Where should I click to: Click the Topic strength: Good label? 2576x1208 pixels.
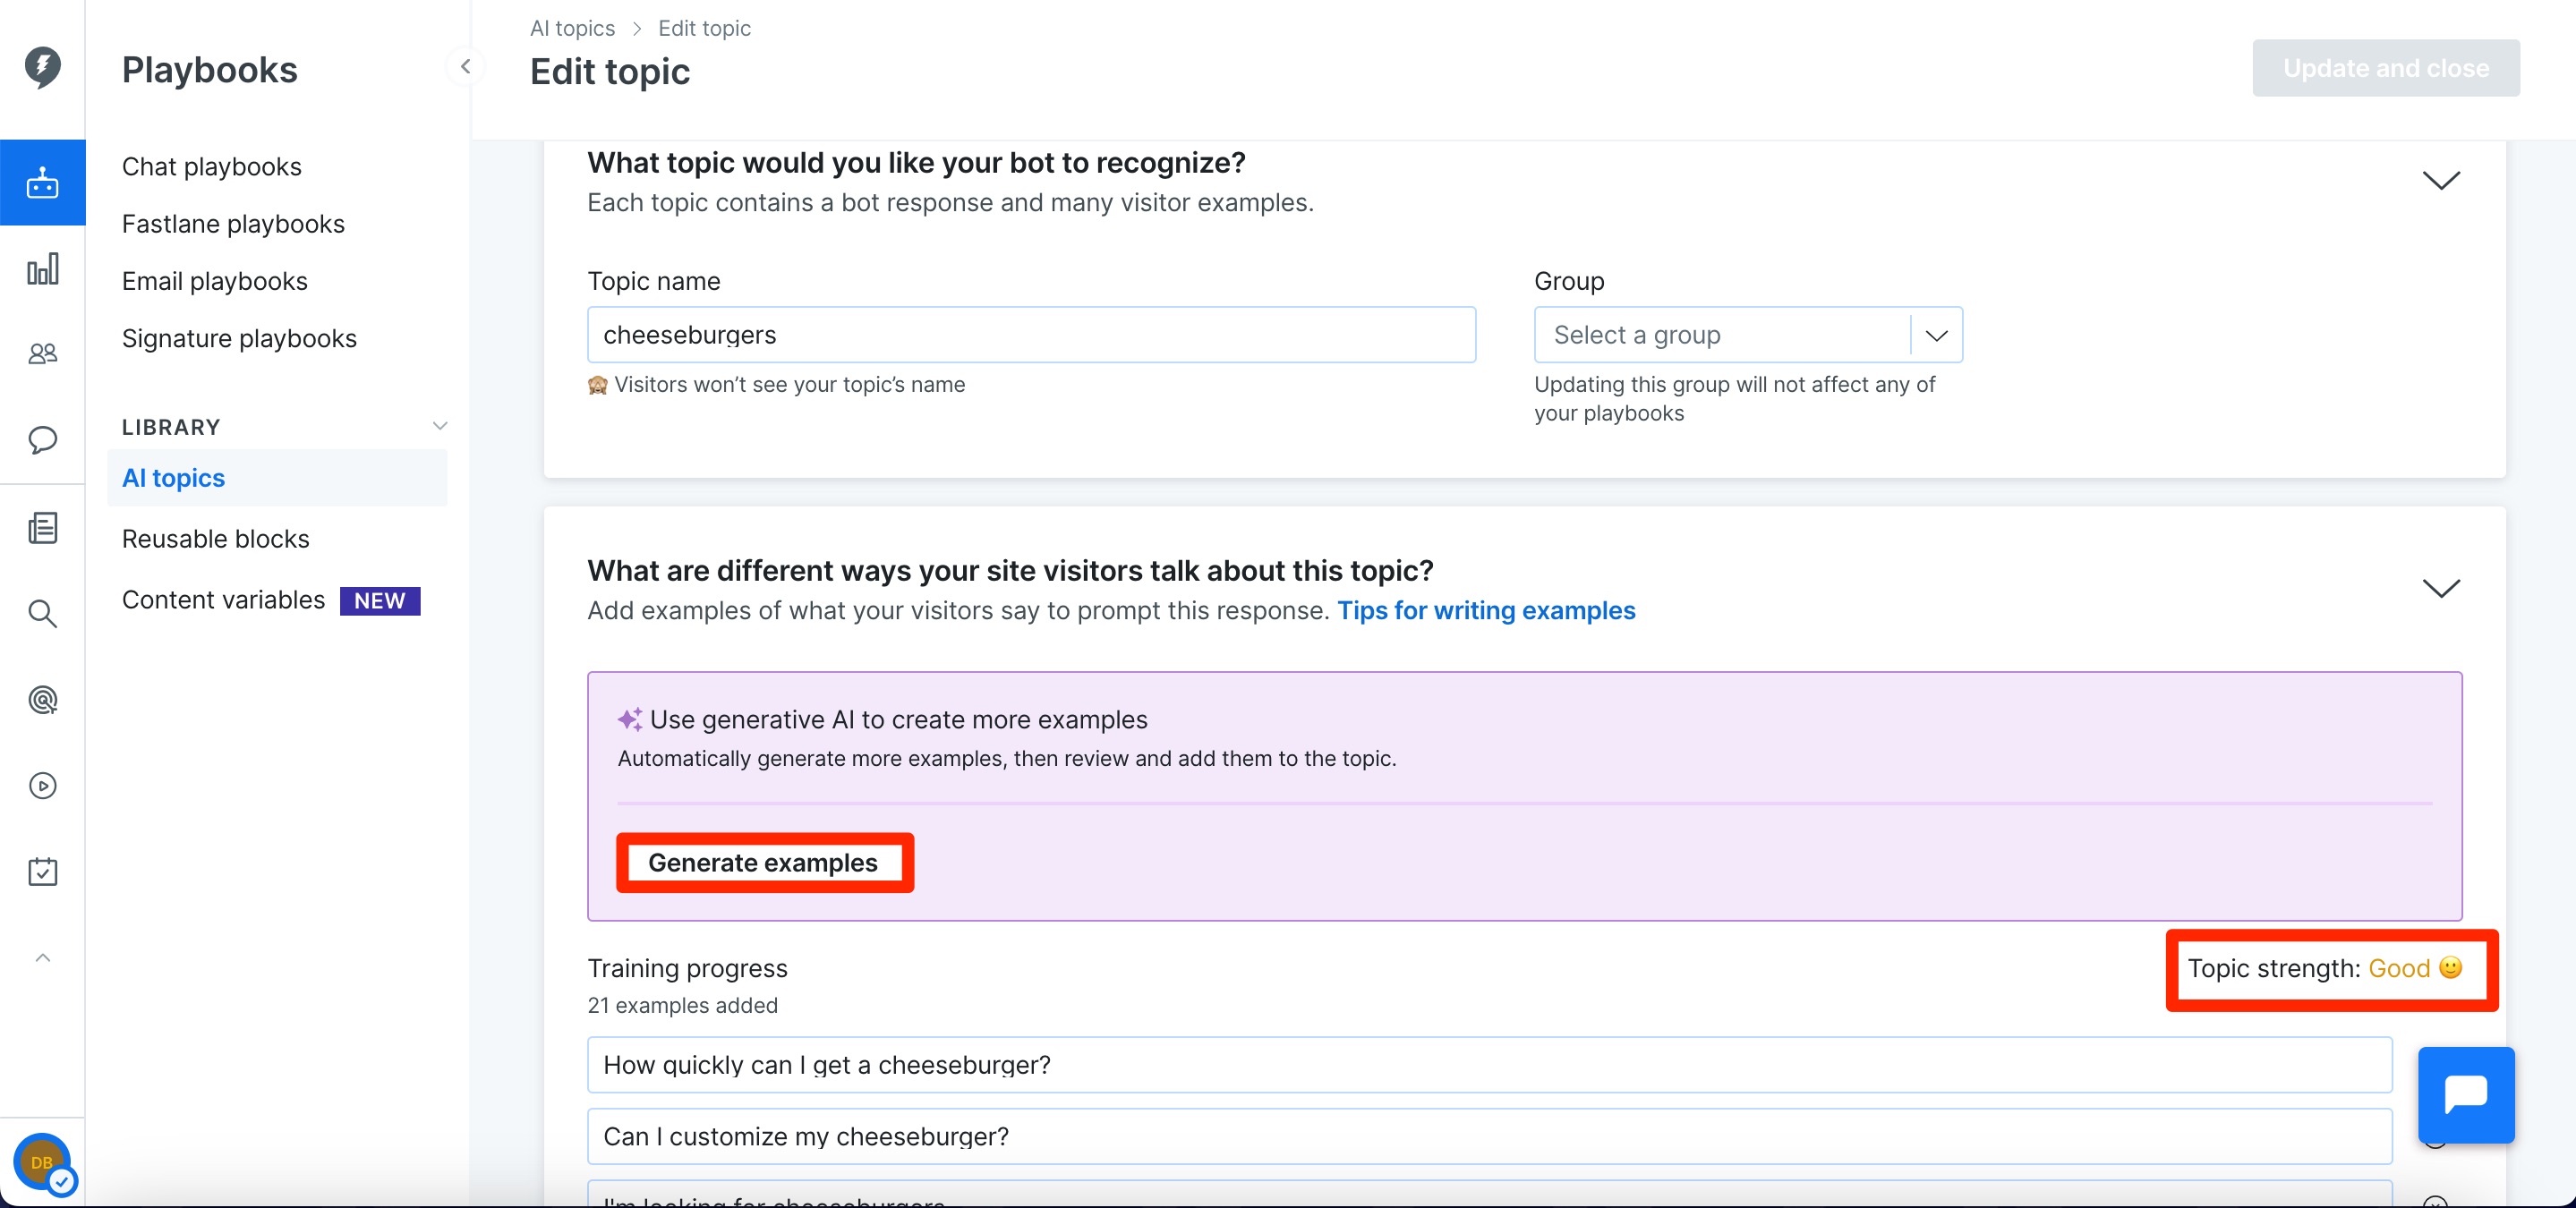[2324, 968]
